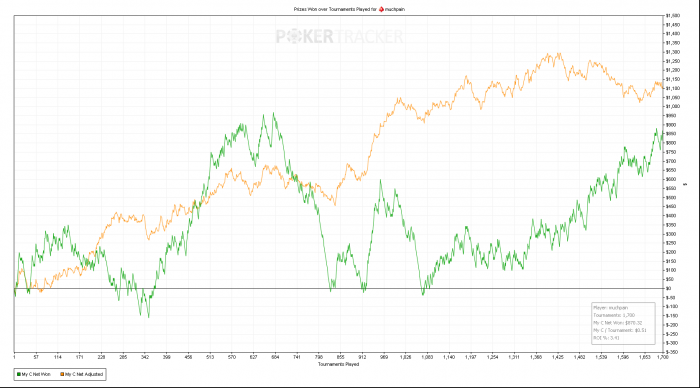The image size is (700, 388).
Task: Click the orange My C Net Adjusted legend swatch
Action: click(62, 374)
